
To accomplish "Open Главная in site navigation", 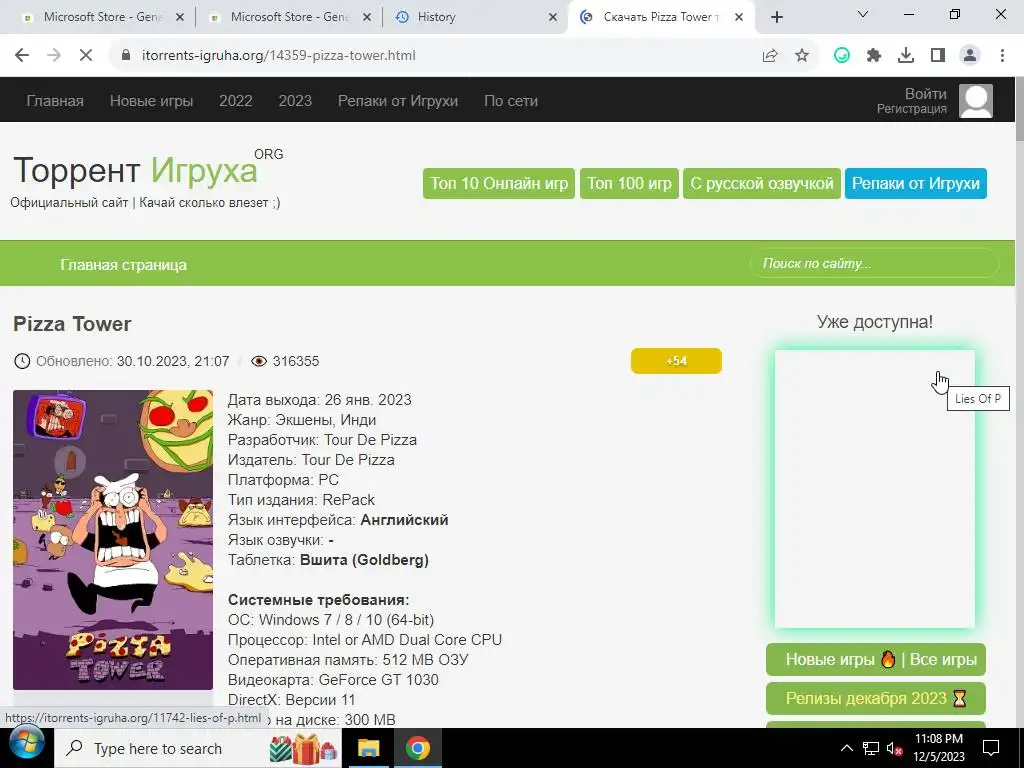I will (55, 101).
